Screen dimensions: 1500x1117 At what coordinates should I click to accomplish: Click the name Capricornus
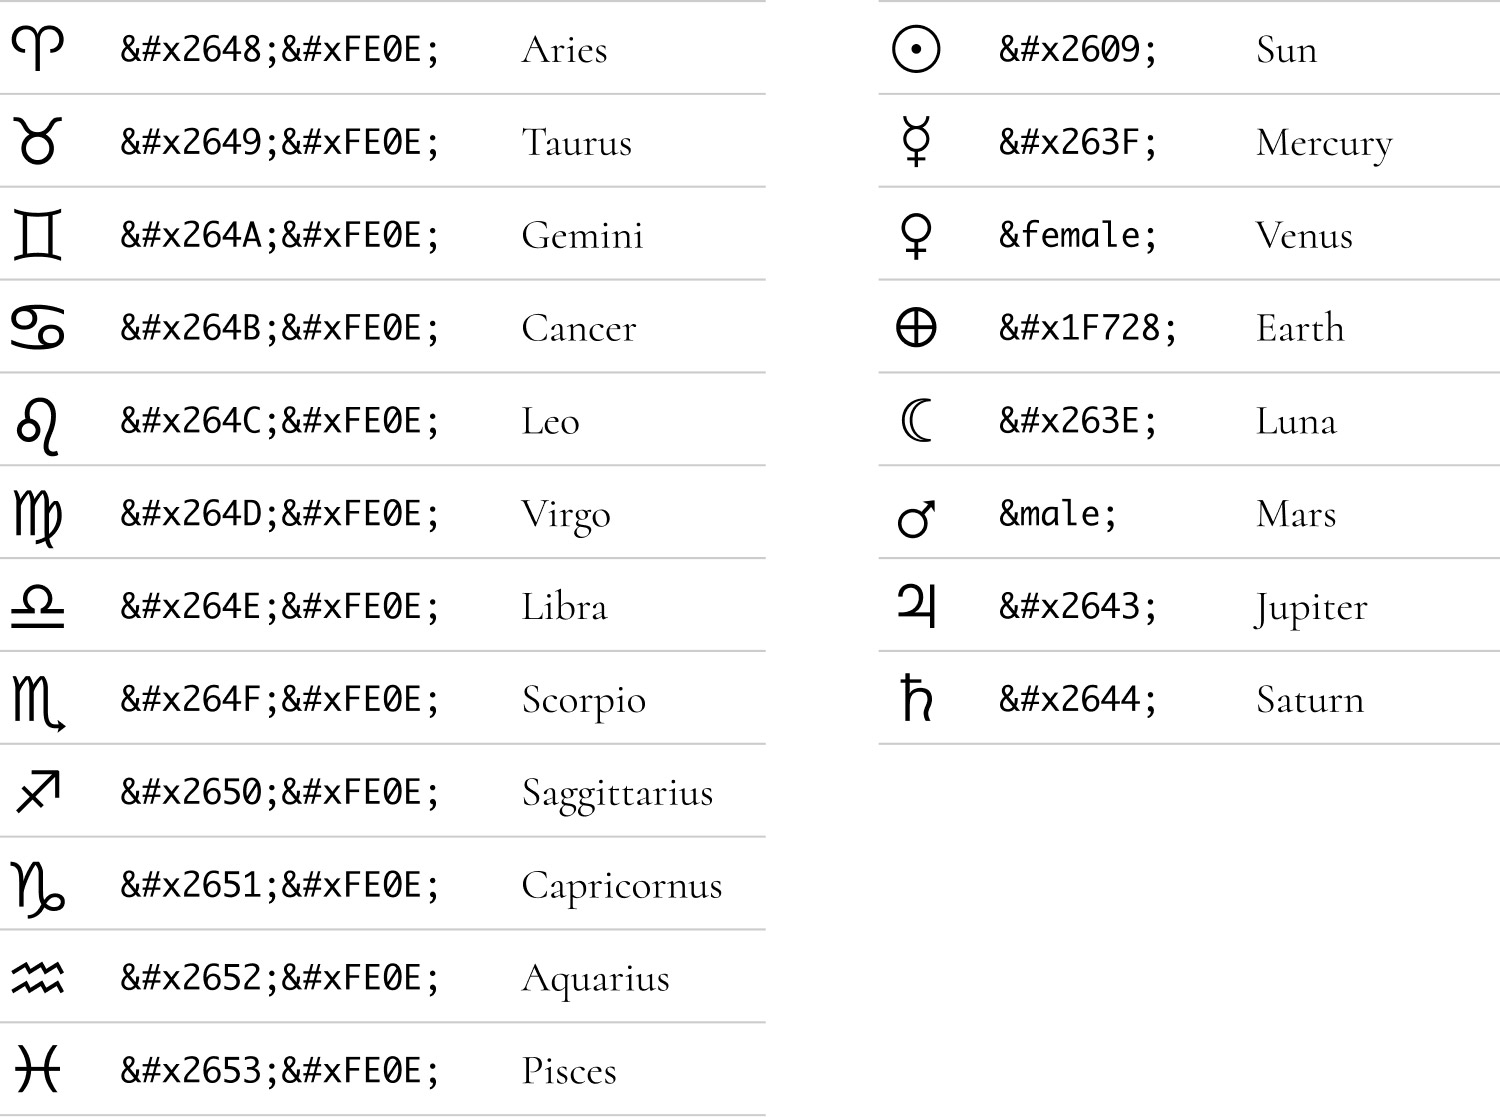click(x=622, y=889)
